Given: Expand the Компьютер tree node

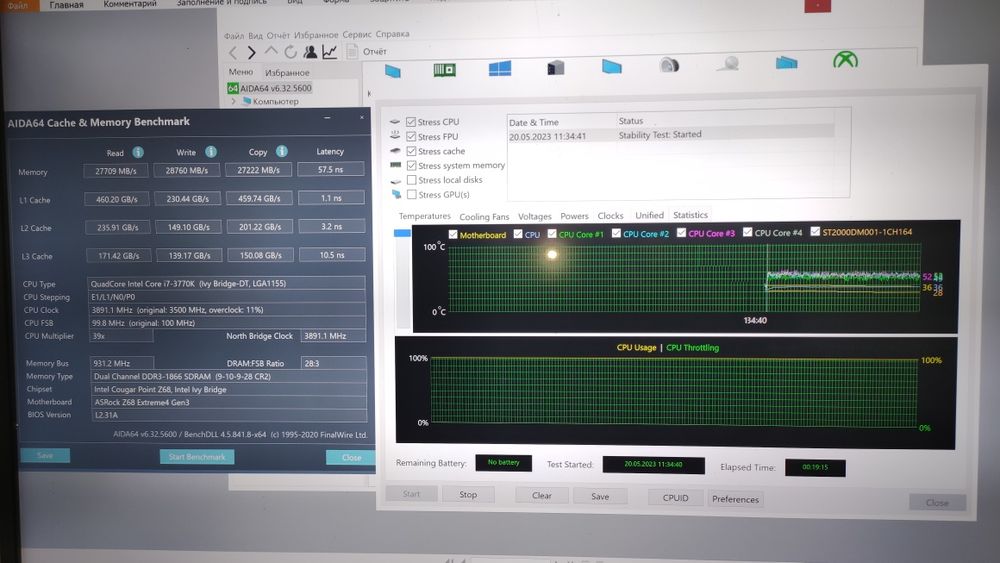Looking at the screenshot, I should tap(234, 102).
